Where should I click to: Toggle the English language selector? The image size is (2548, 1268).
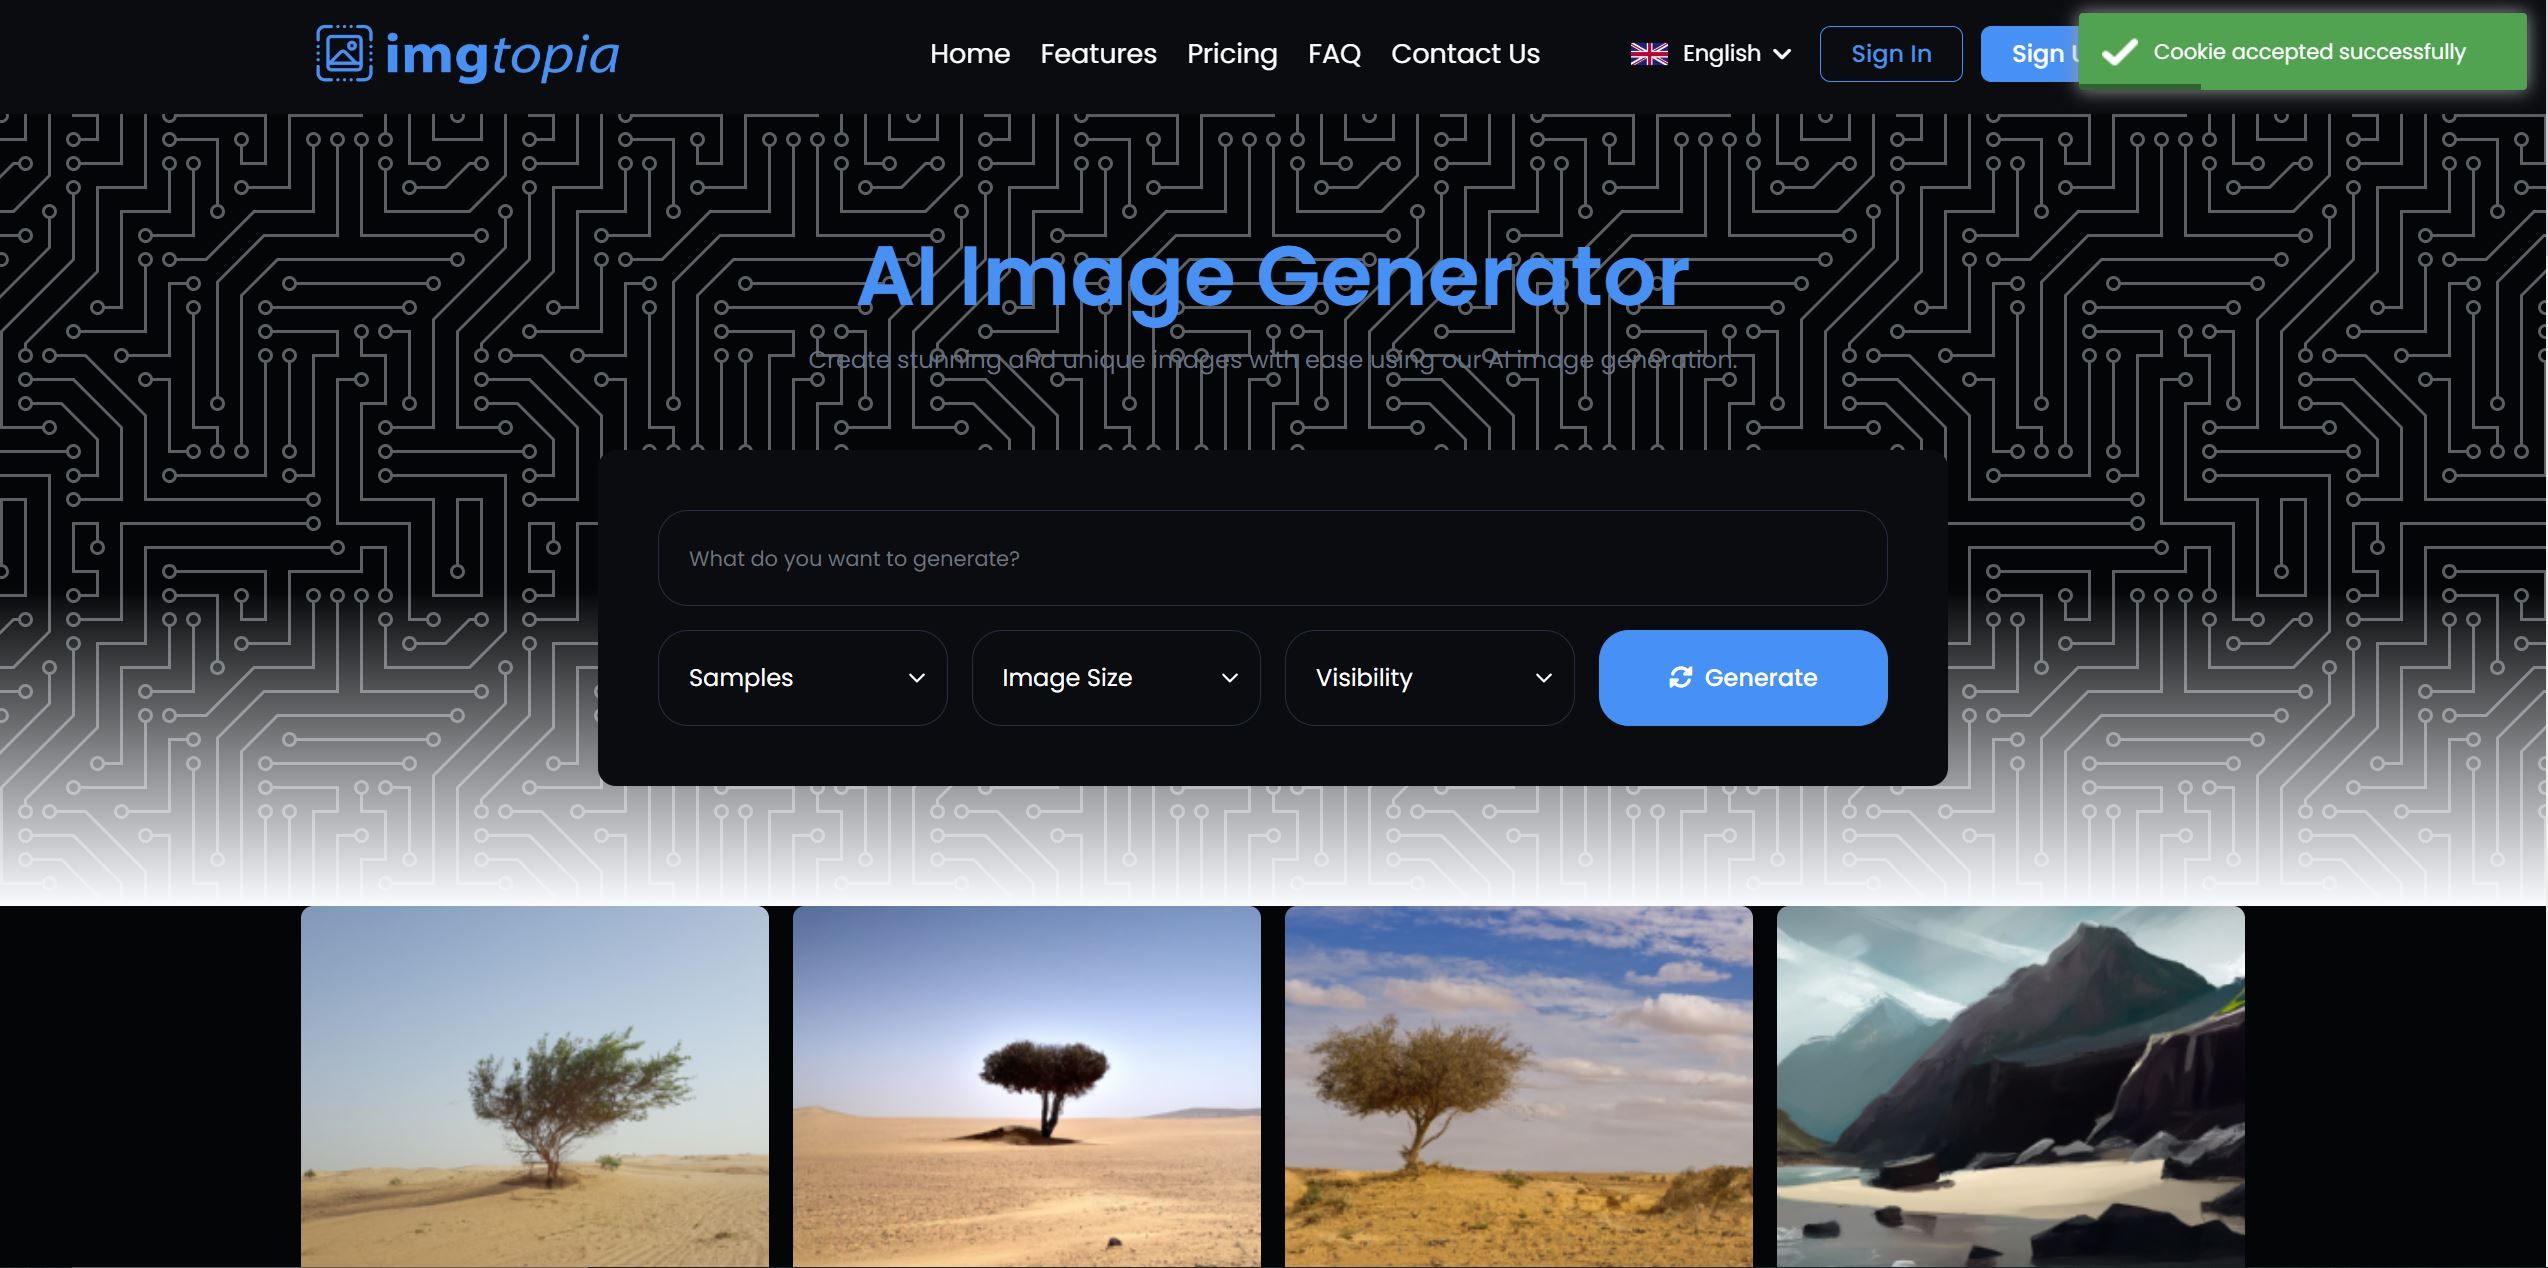[1708, 54]
